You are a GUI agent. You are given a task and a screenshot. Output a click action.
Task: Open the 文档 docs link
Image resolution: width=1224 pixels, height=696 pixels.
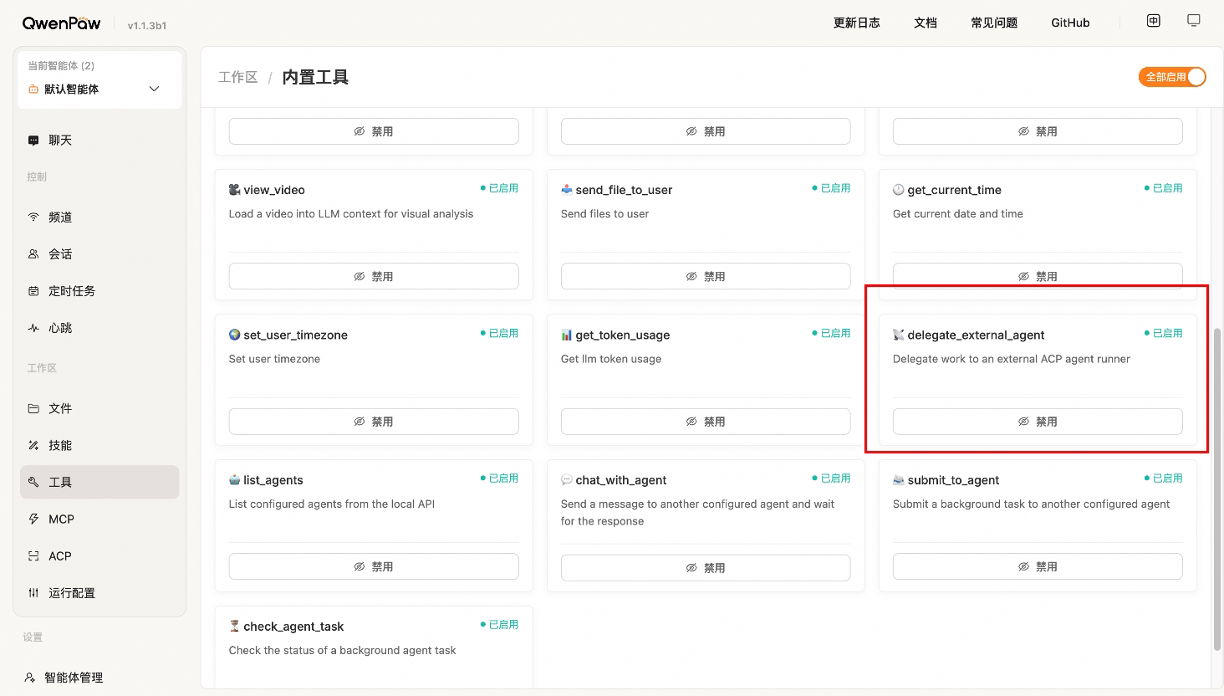(x=925, y=22)
